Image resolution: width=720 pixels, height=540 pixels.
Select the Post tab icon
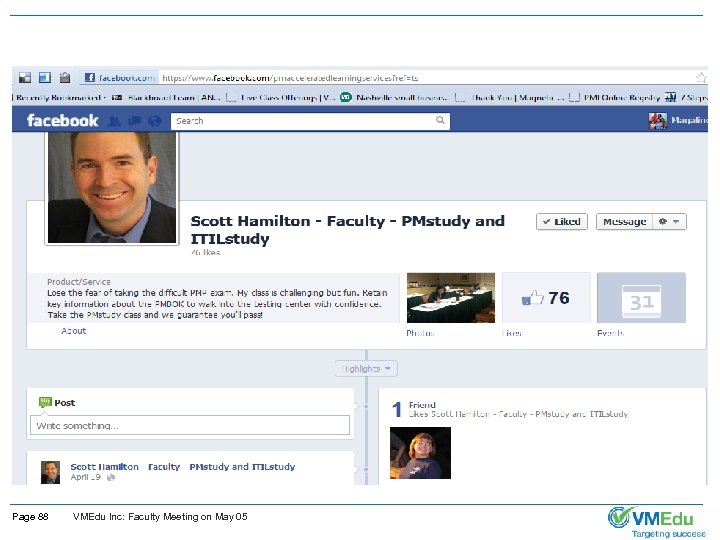45,402
